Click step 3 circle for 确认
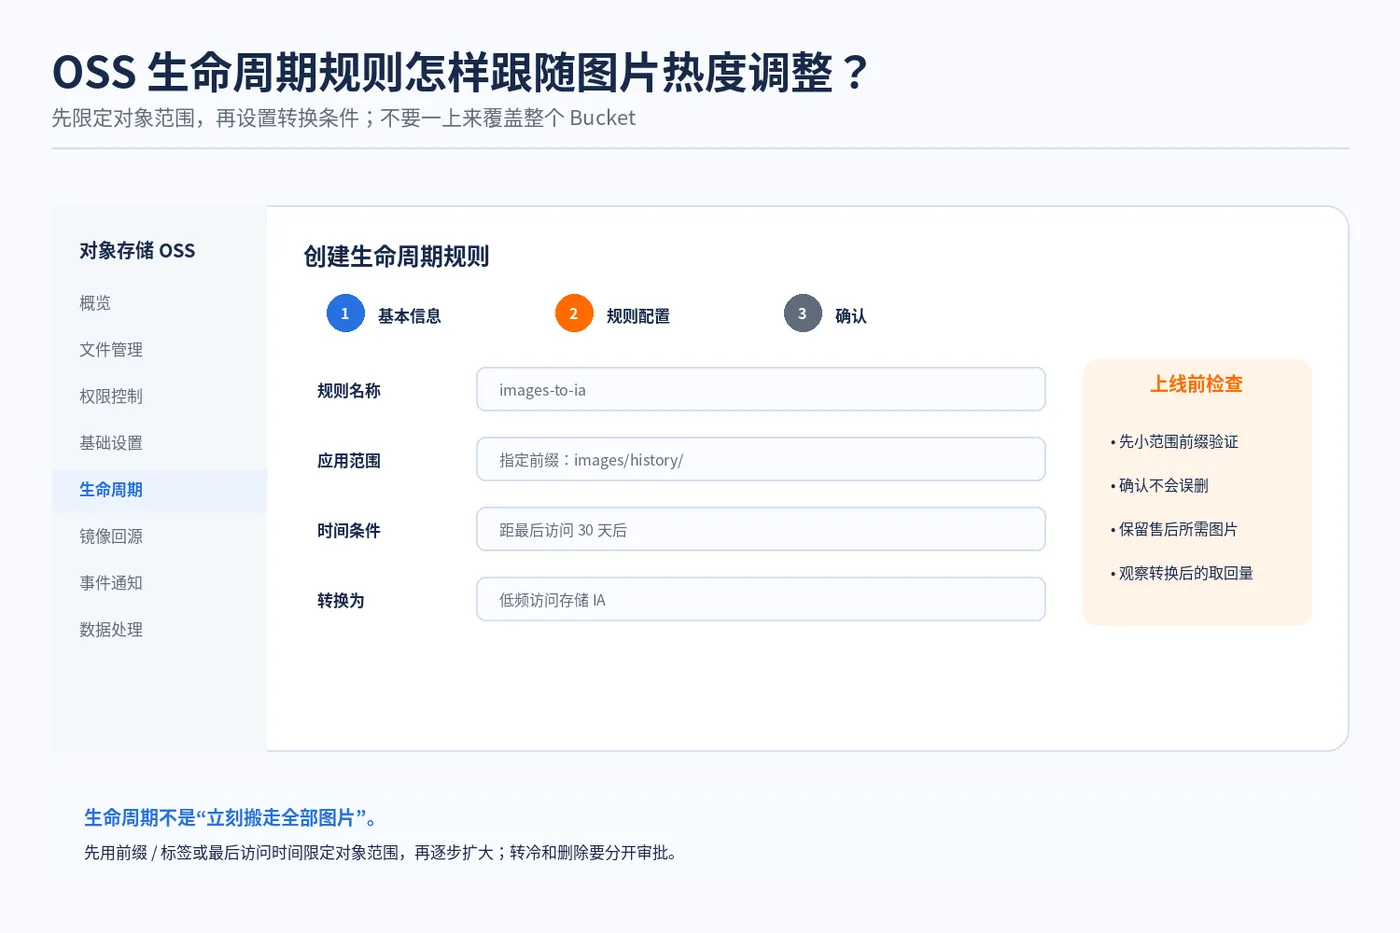Screen dimensions: 1400x933 pyautogui.click(x=802, y=314)
